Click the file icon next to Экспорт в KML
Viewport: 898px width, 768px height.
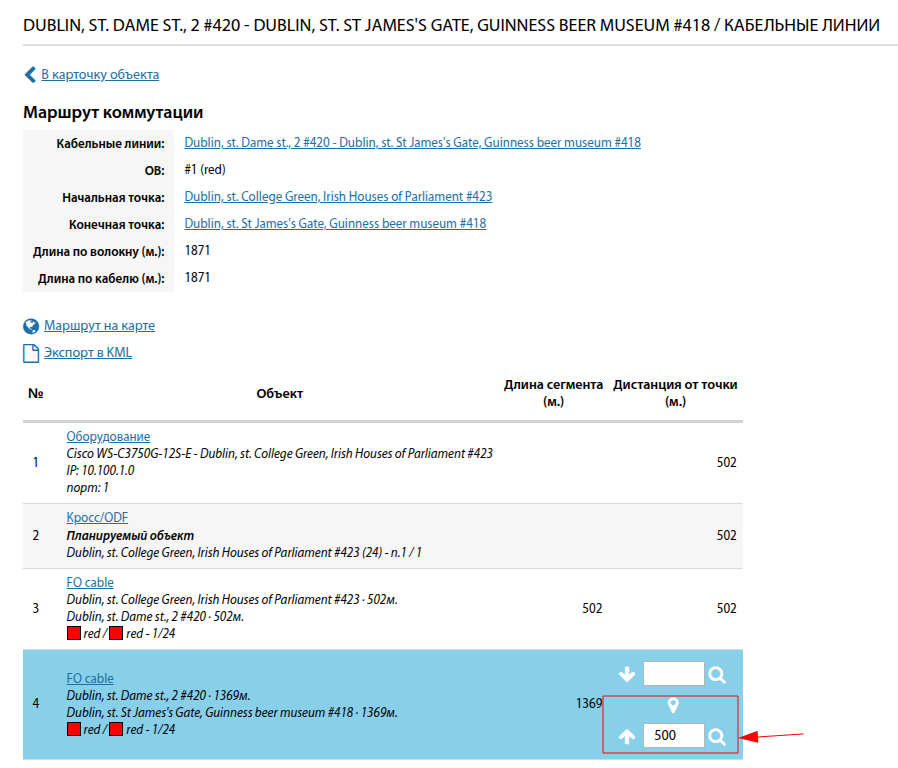31,353
